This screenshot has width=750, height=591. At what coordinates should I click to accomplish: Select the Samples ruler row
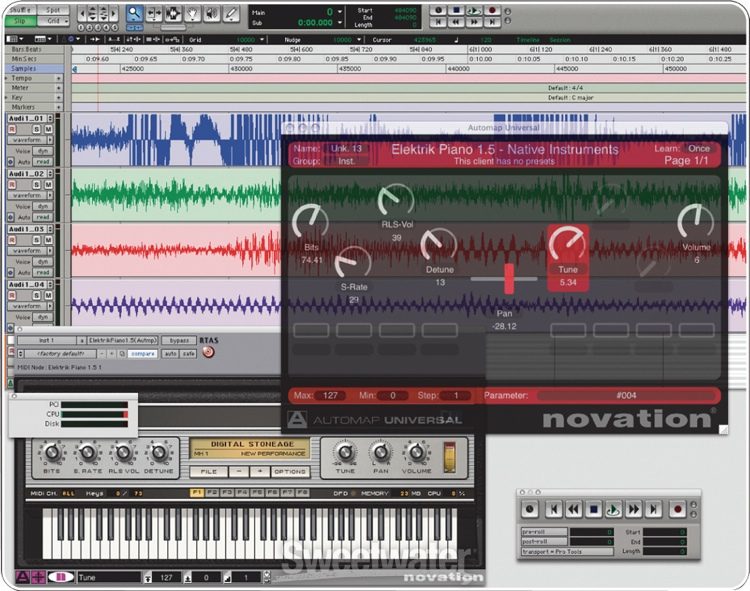tap(34, 69)
